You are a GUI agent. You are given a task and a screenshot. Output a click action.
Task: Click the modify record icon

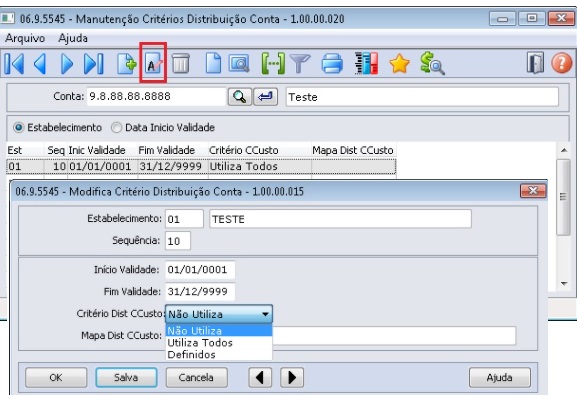(x=153, y=64)
